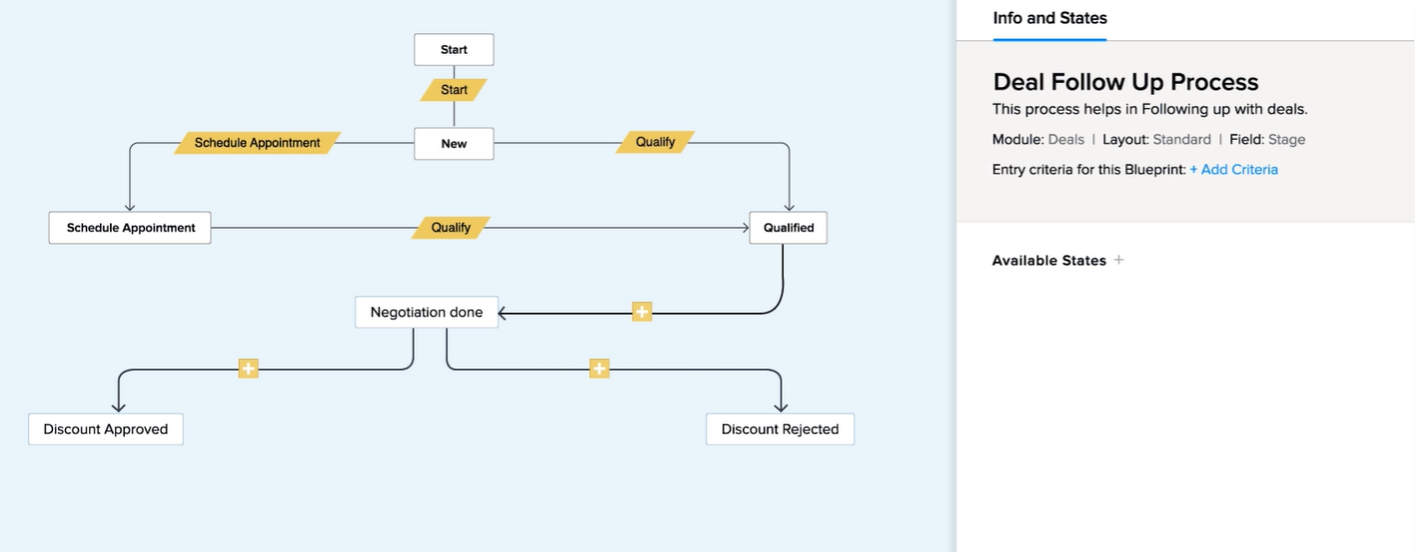Click Entry criteria for this Blueprint text
This screenshot has width=1415, height=552.
[1089, 169]
